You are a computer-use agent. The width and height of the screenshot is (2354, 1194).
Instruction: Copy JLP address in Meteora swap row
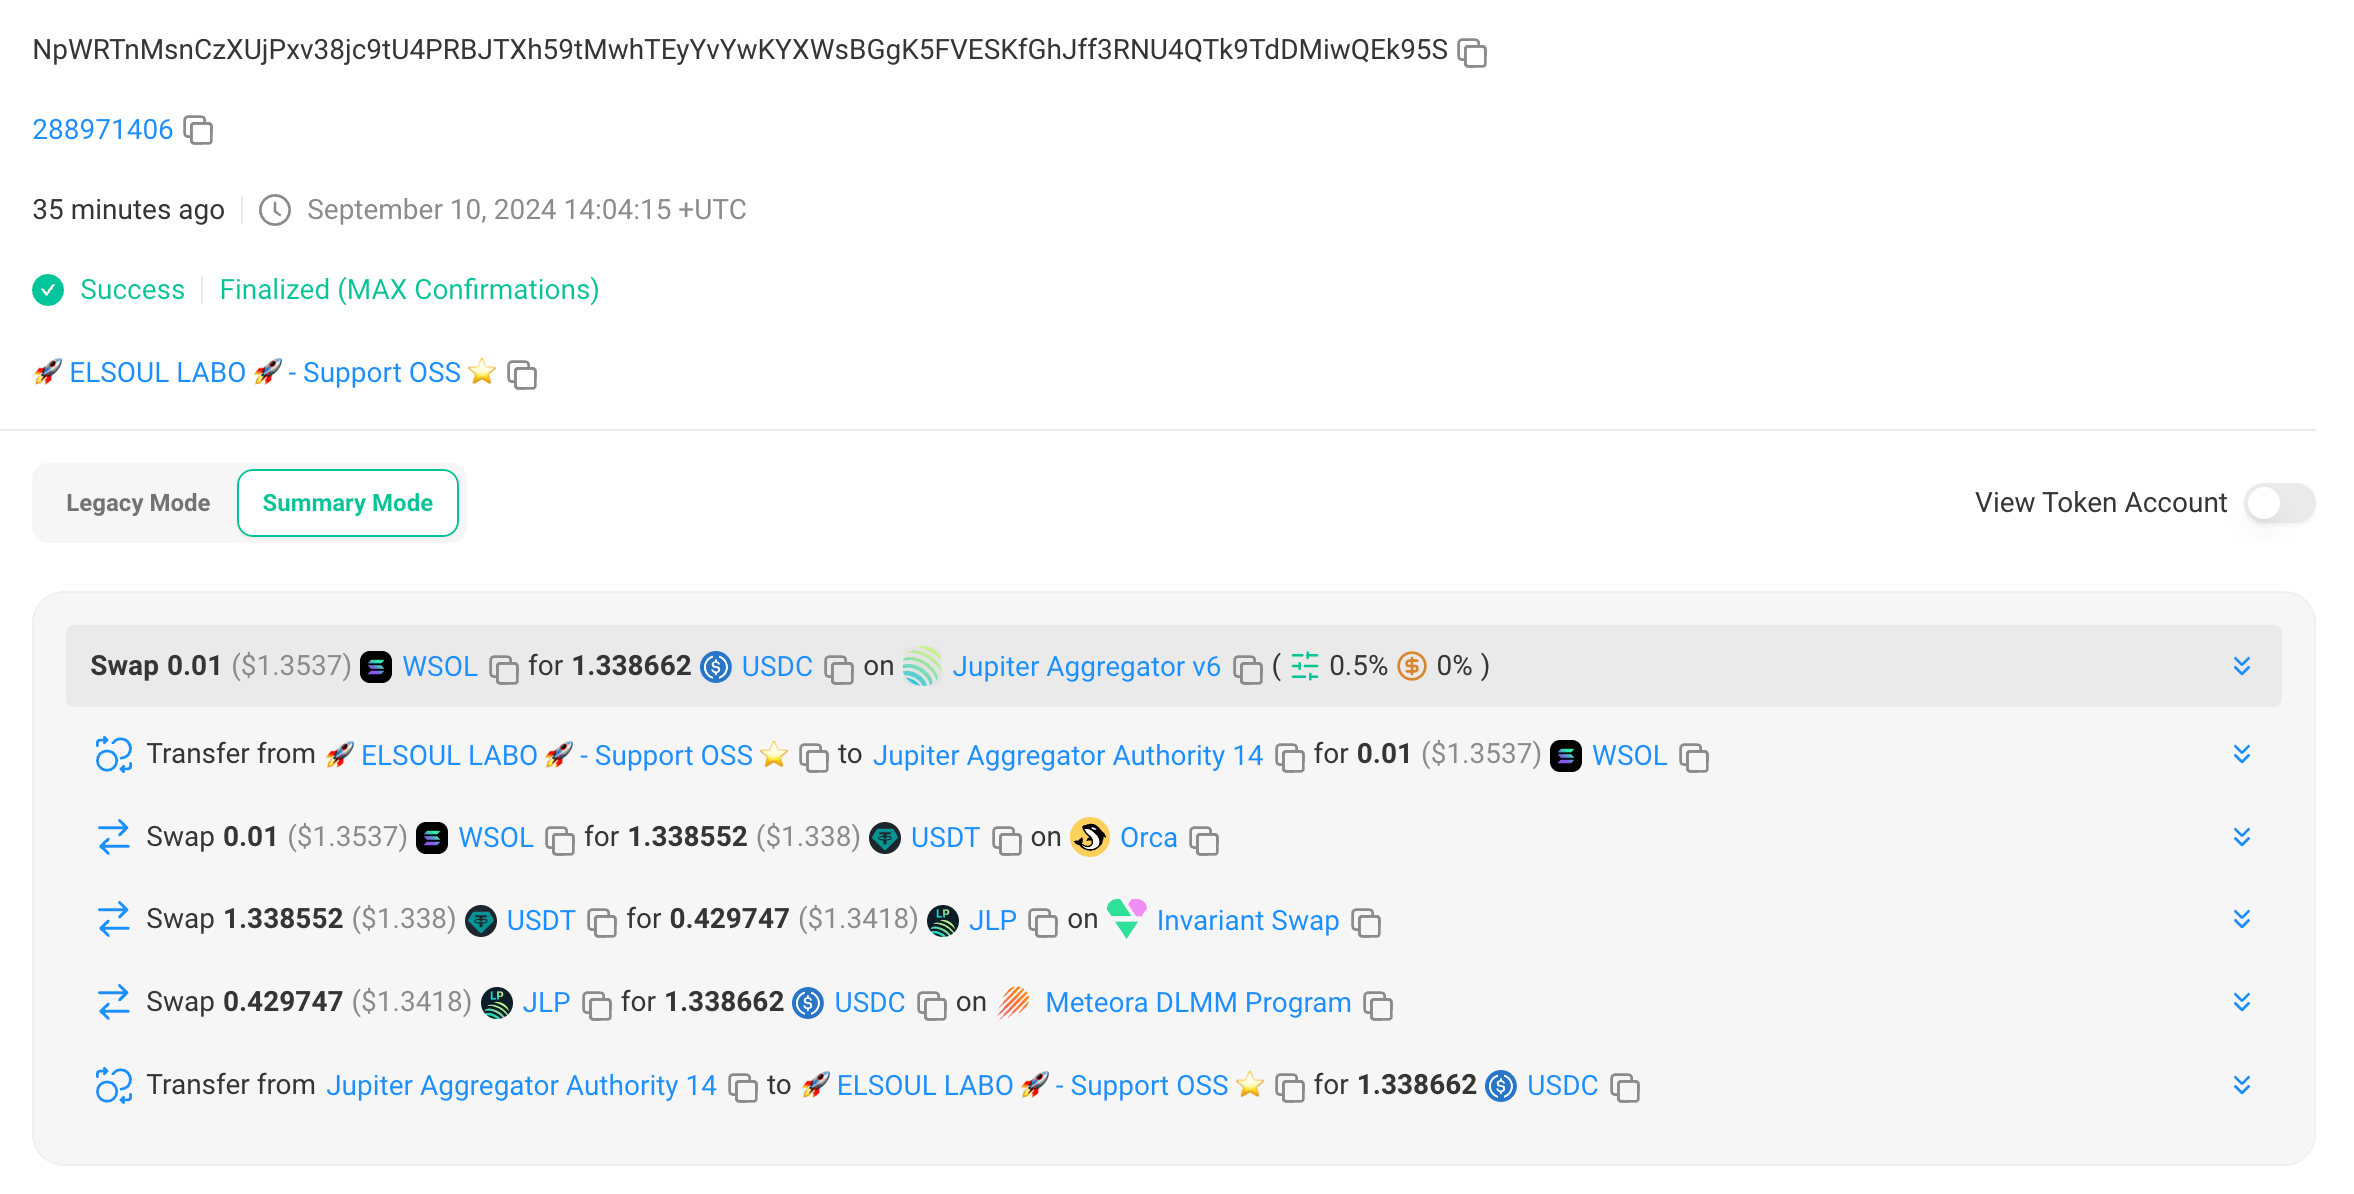point(597,1006)
